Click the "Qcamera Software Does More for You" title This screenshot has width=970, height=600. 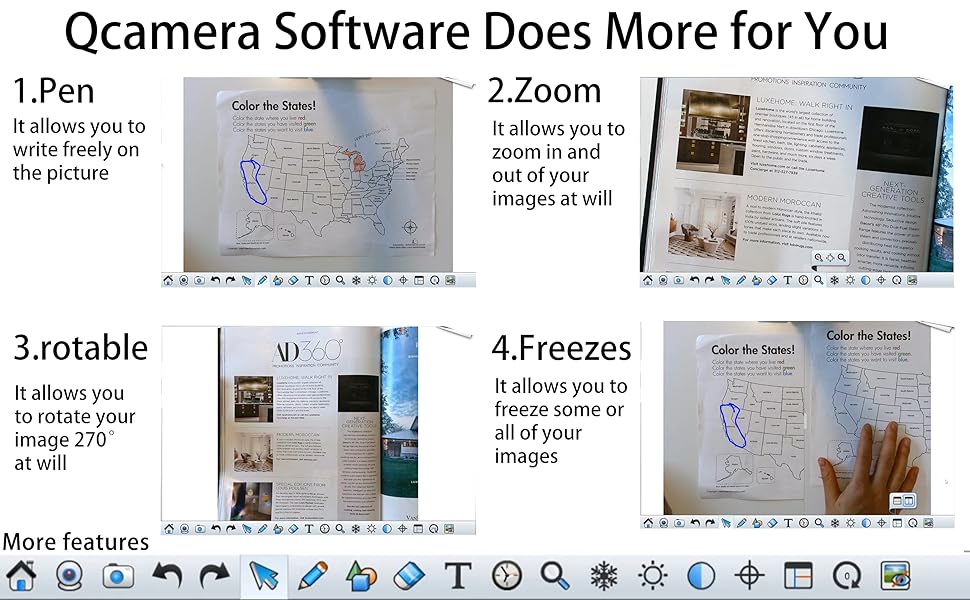[x=476, y=31]
